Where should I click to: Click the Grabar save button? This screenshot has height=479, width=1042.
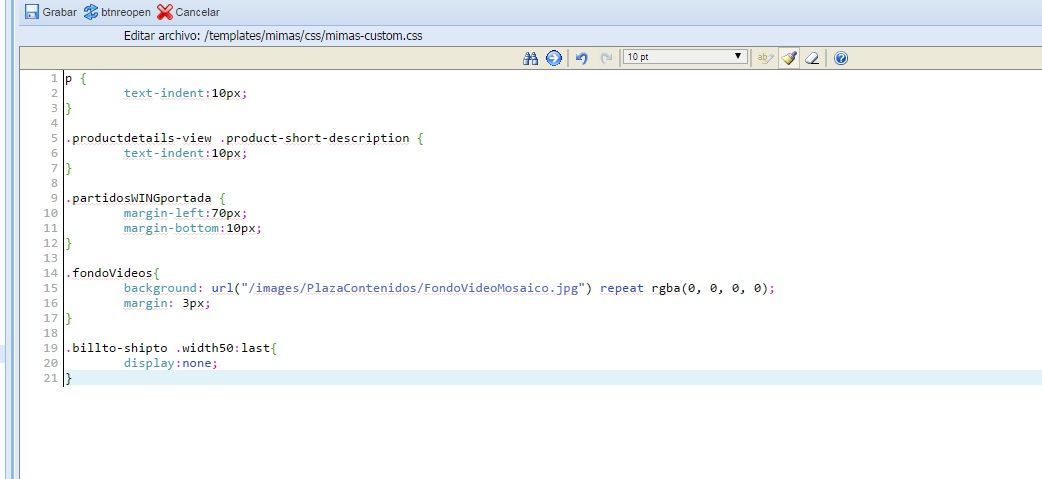click(x=51, y=12)
